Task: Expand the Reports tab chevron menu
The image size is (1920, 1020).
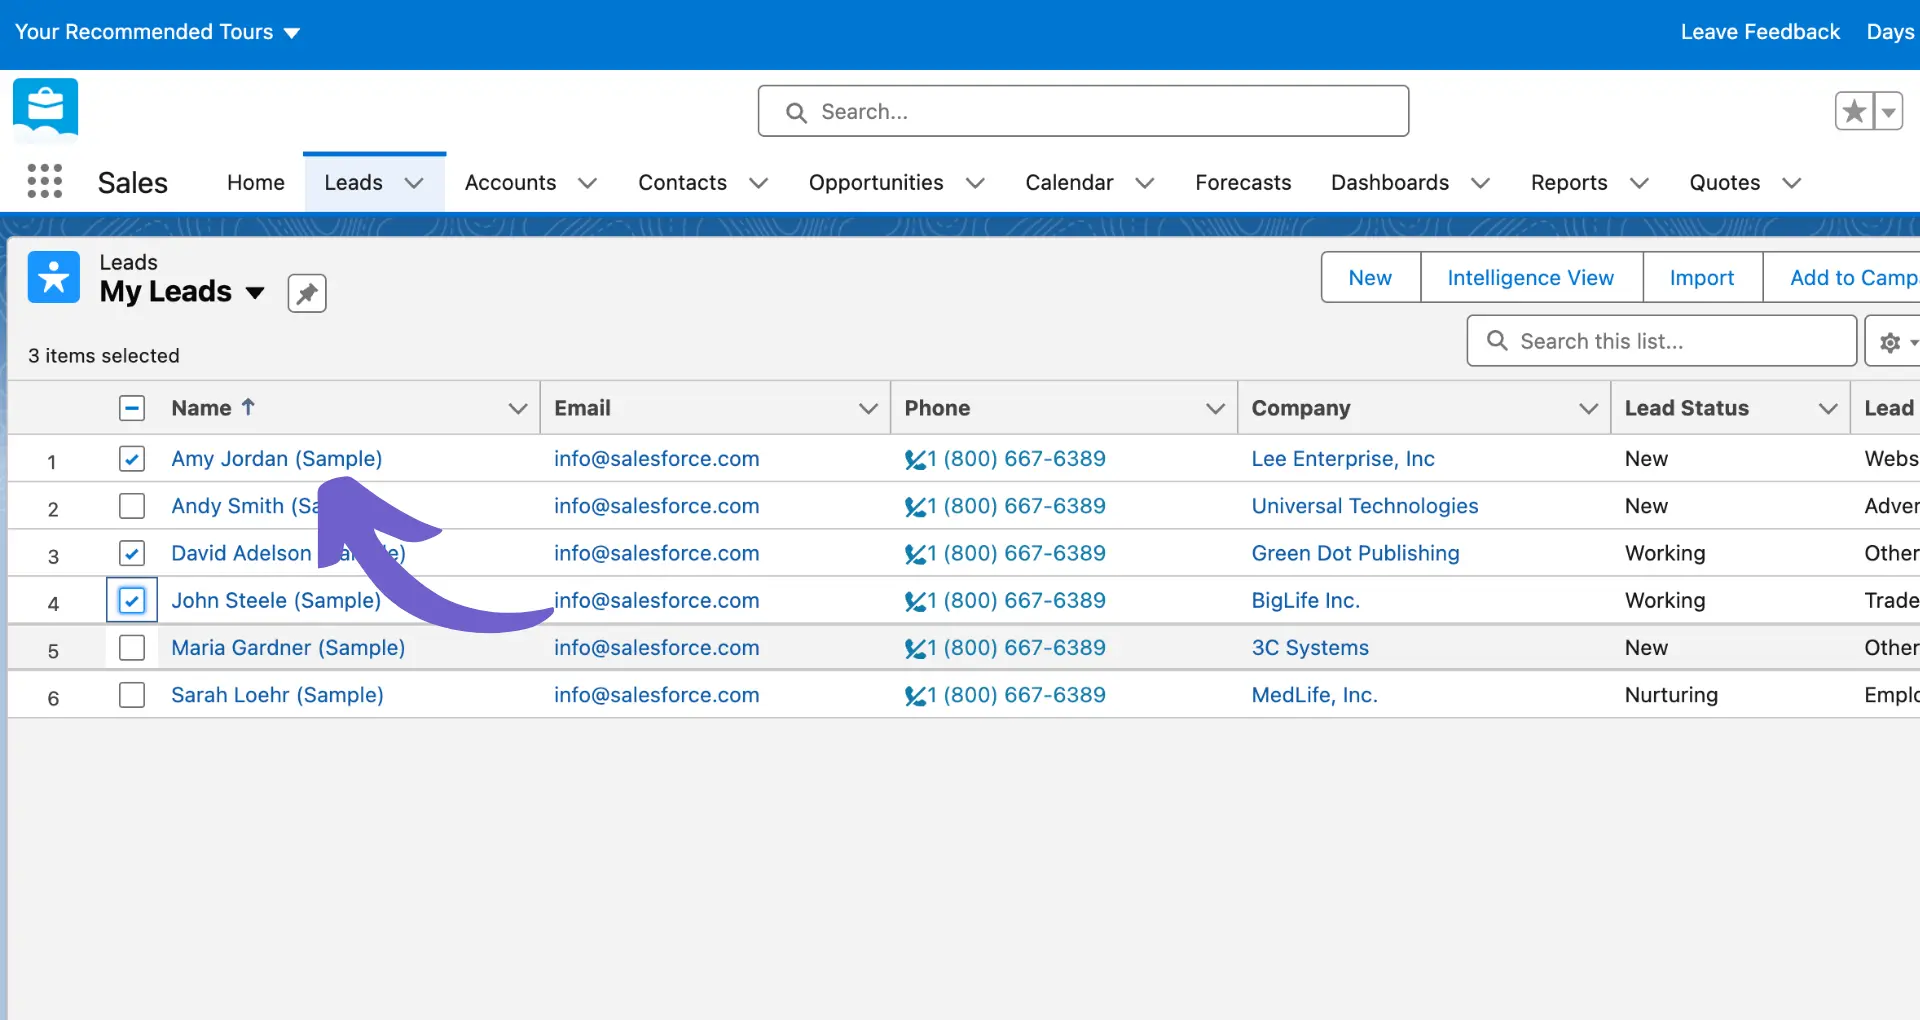Action: tap(1639, 183)
